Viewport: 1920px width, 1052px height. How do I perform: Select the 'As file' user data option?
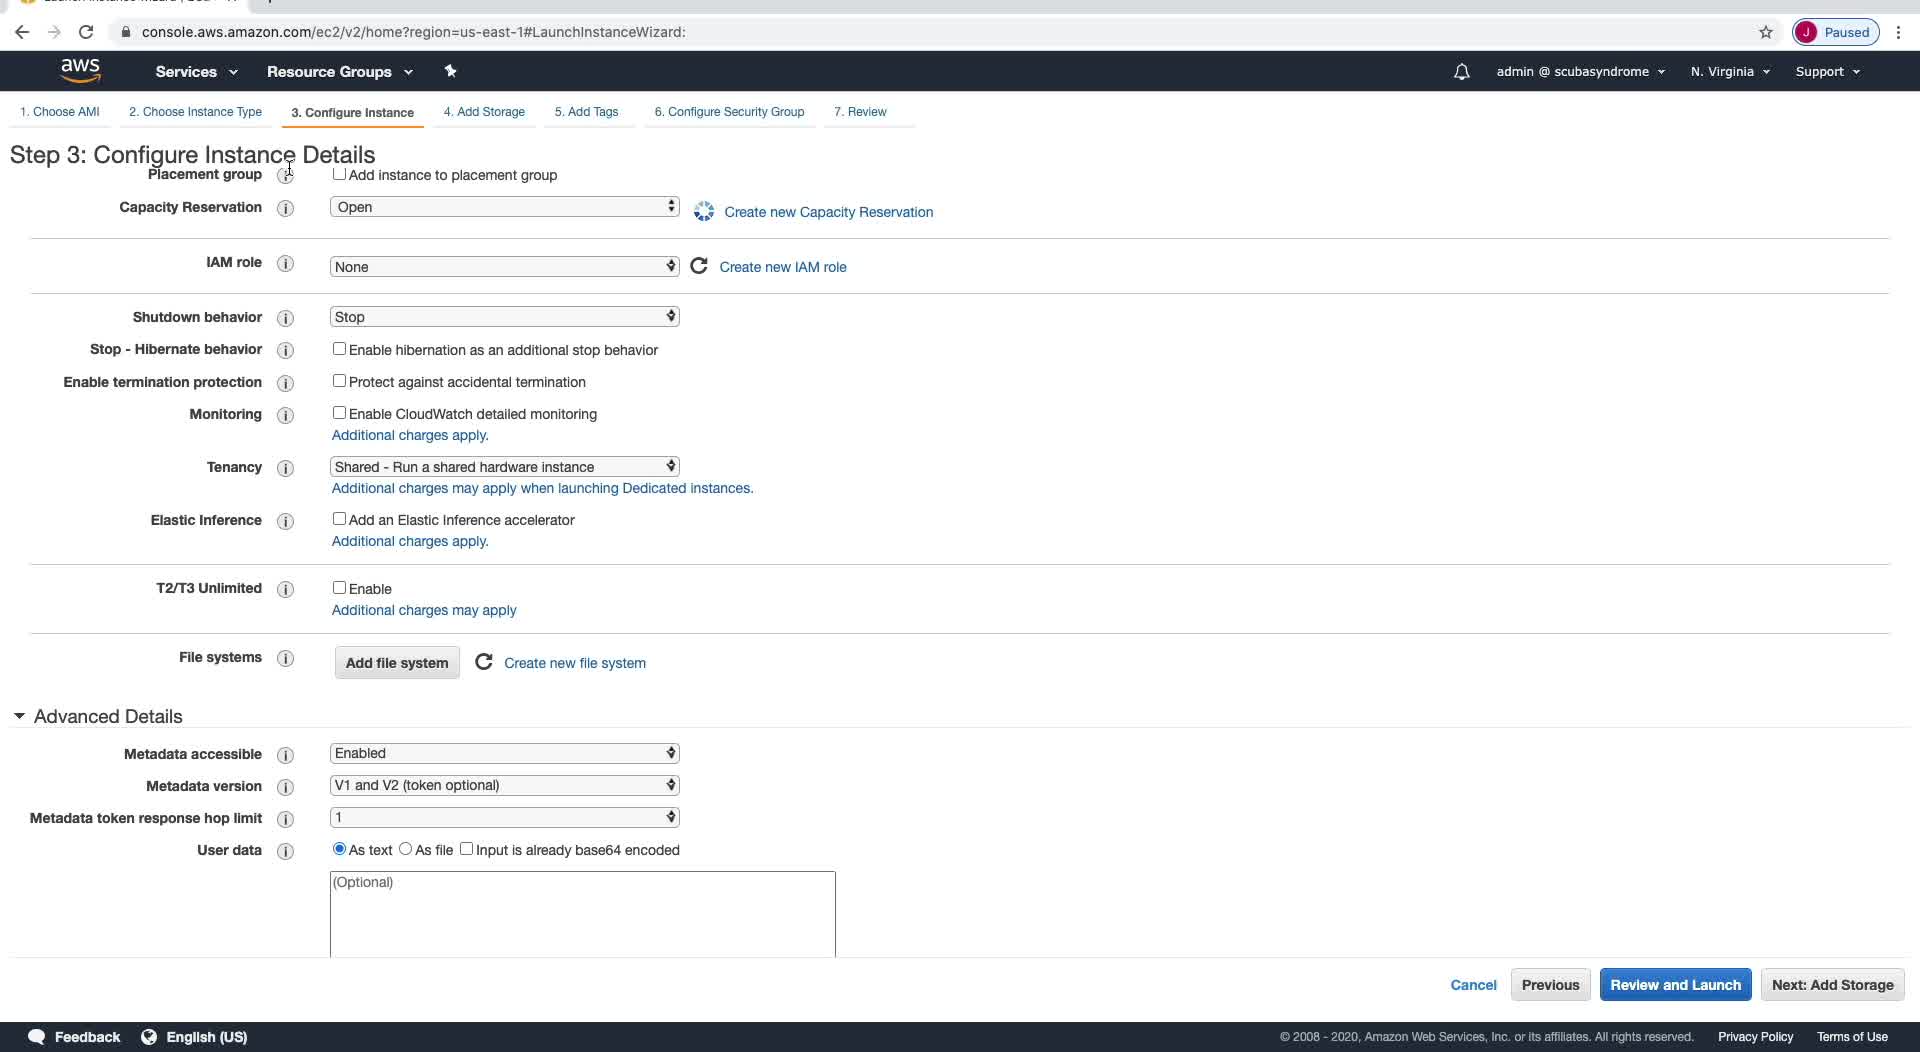(405, 849)
